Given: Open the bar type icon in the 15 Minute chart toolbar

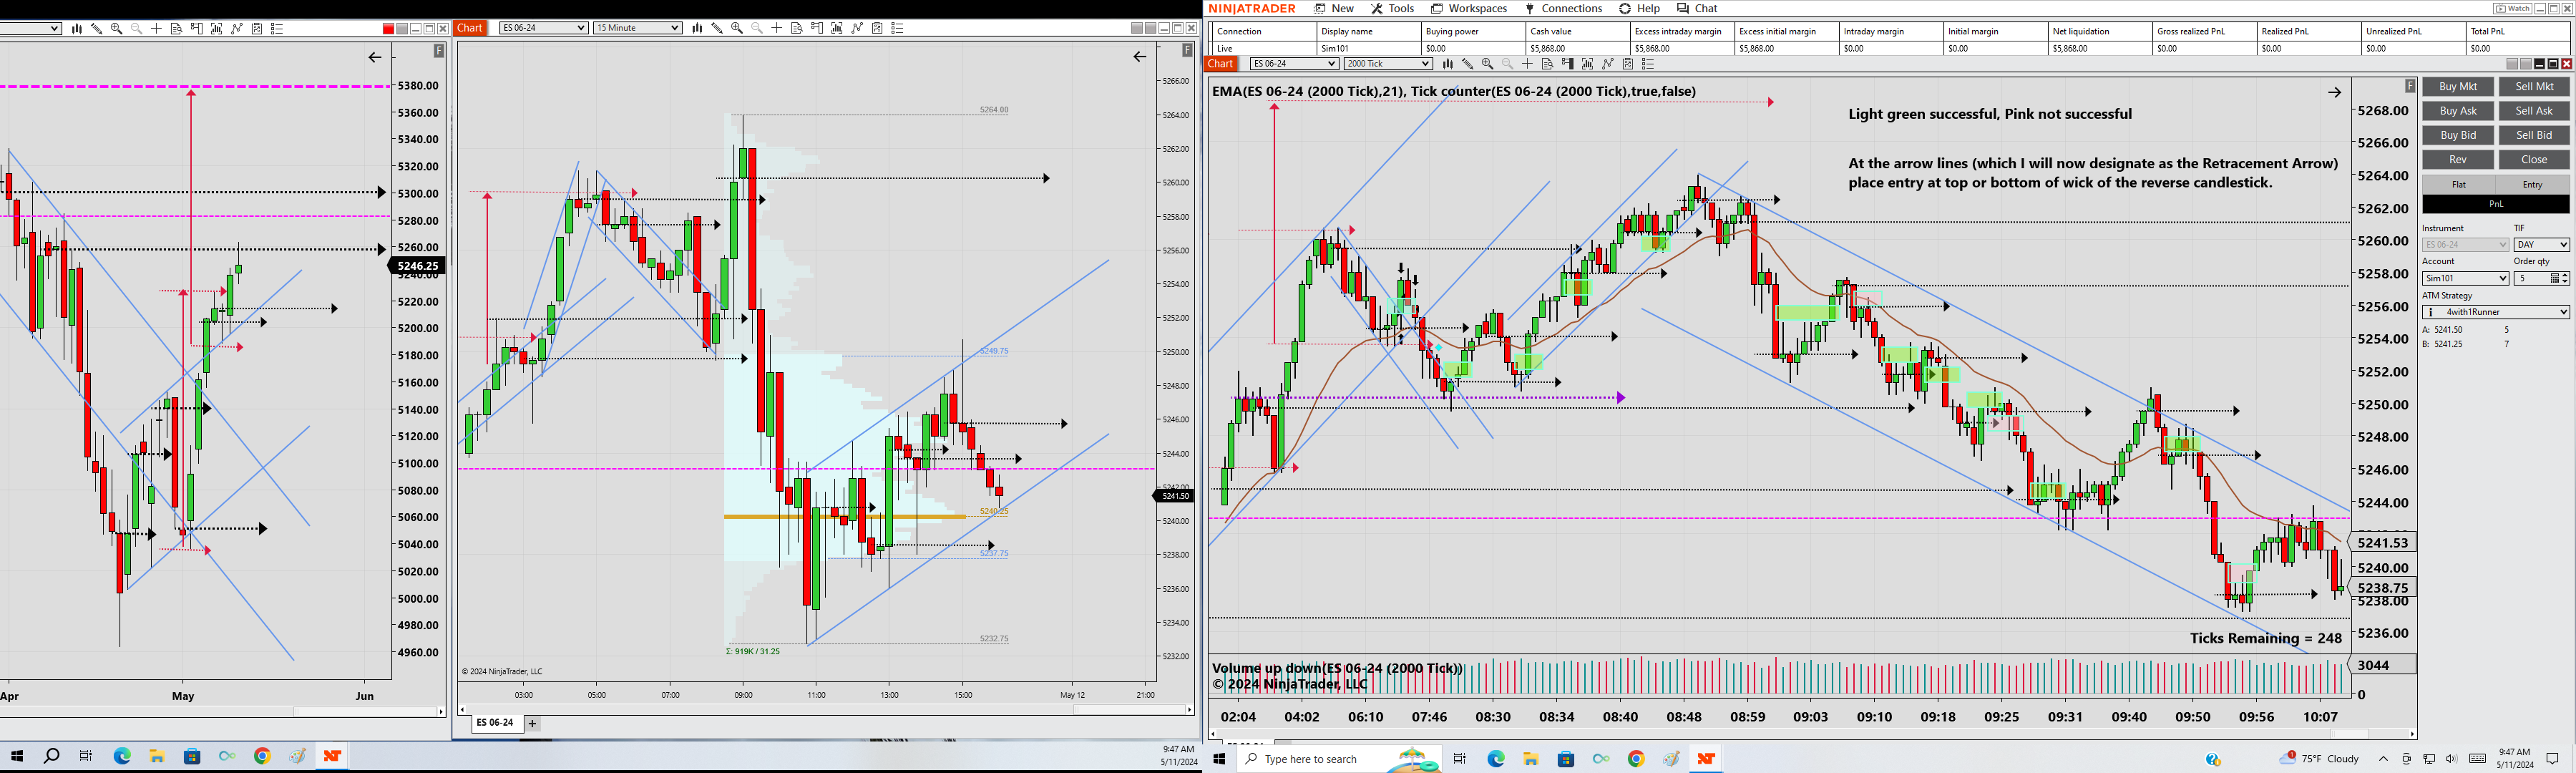Looking at the screenshot, I should [697, 28].
